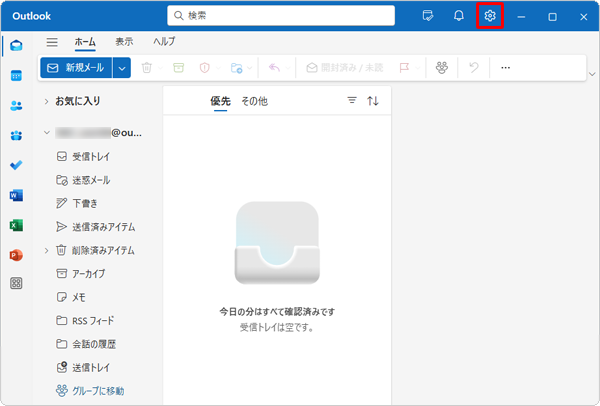Click the Flag toolbar icon
Viewport: 600px width, 406px height.
point(404,68)
